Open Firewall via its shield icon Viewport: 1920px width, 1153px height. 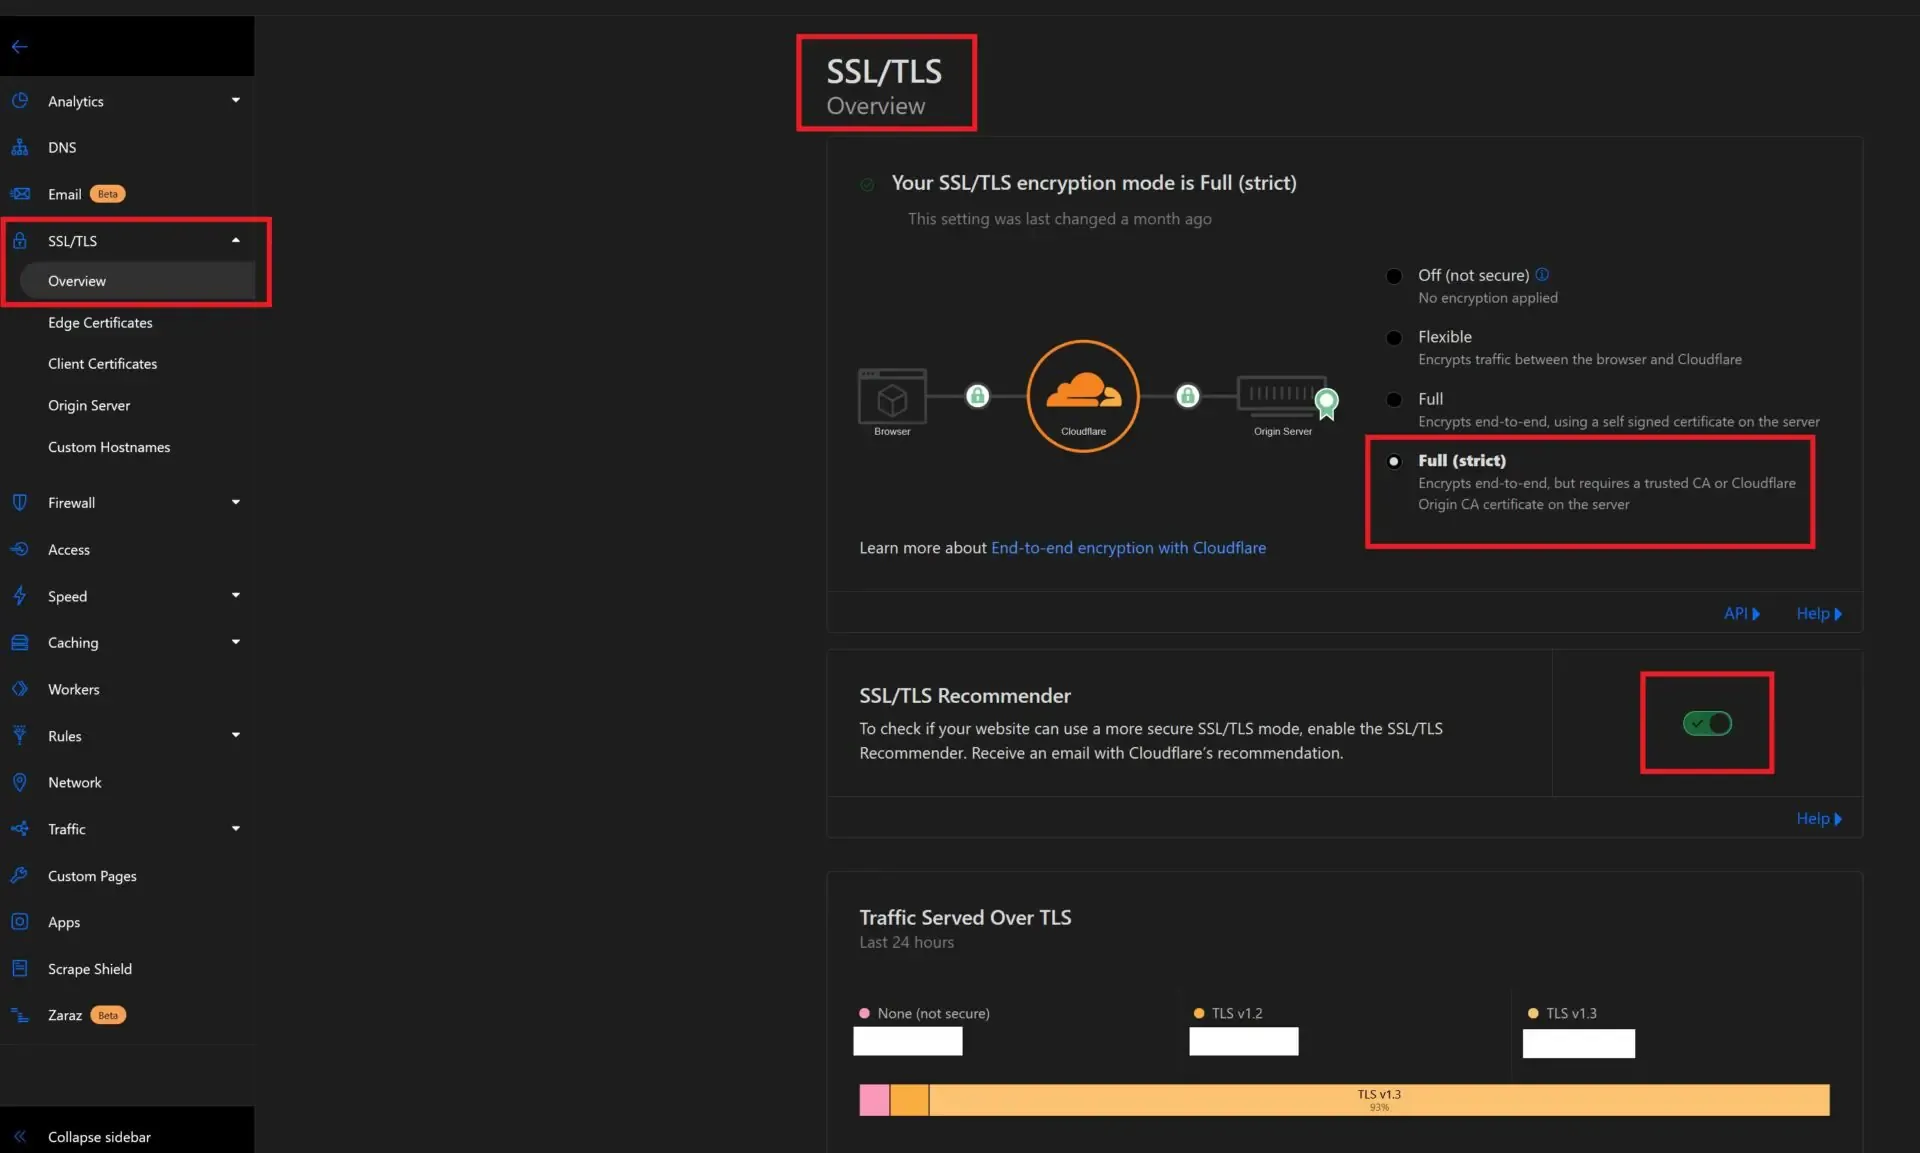[21, 502]
